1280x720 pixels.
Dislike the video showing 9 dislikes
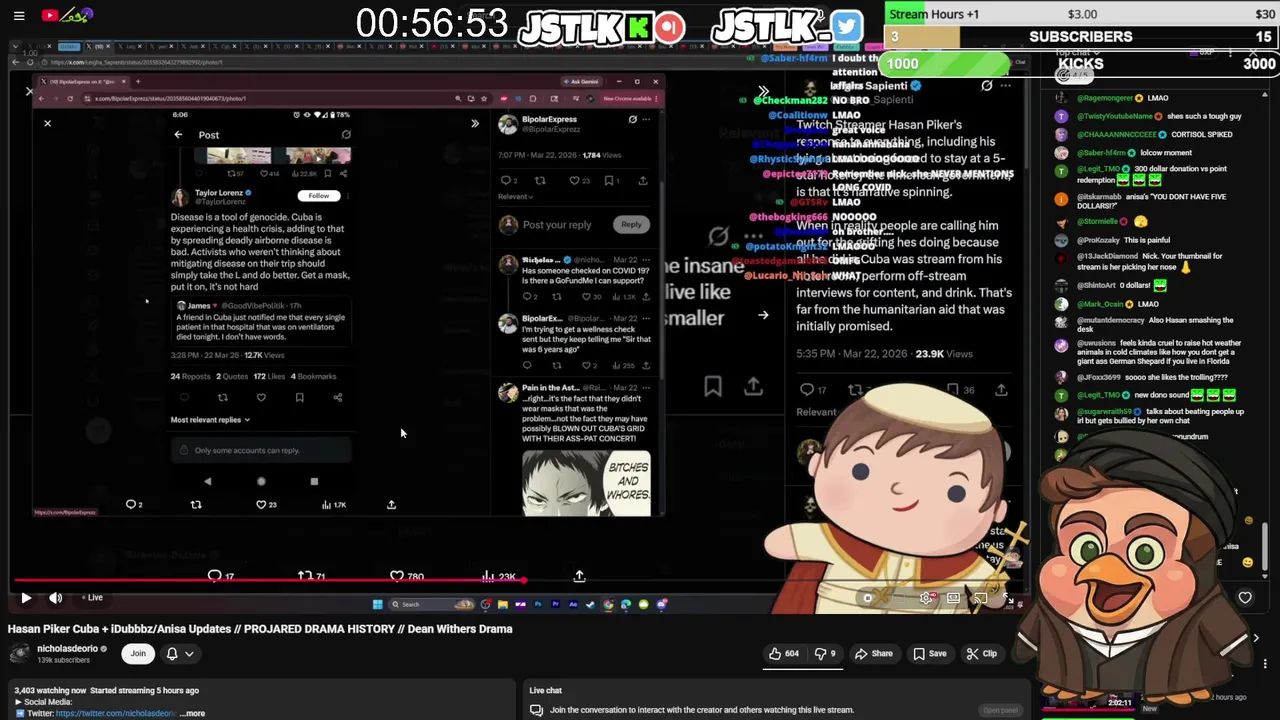[825, 653]
